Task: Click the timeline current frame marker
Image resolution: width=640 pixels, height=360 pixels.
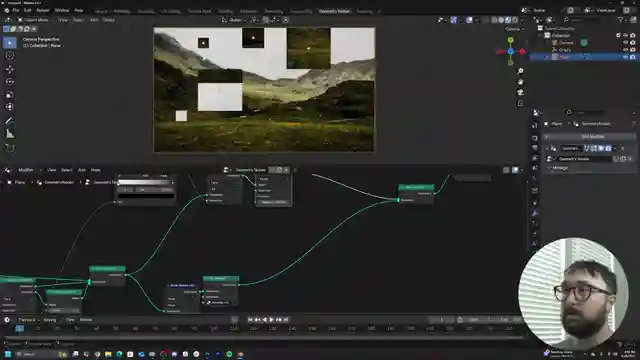Action: point(19,328)
